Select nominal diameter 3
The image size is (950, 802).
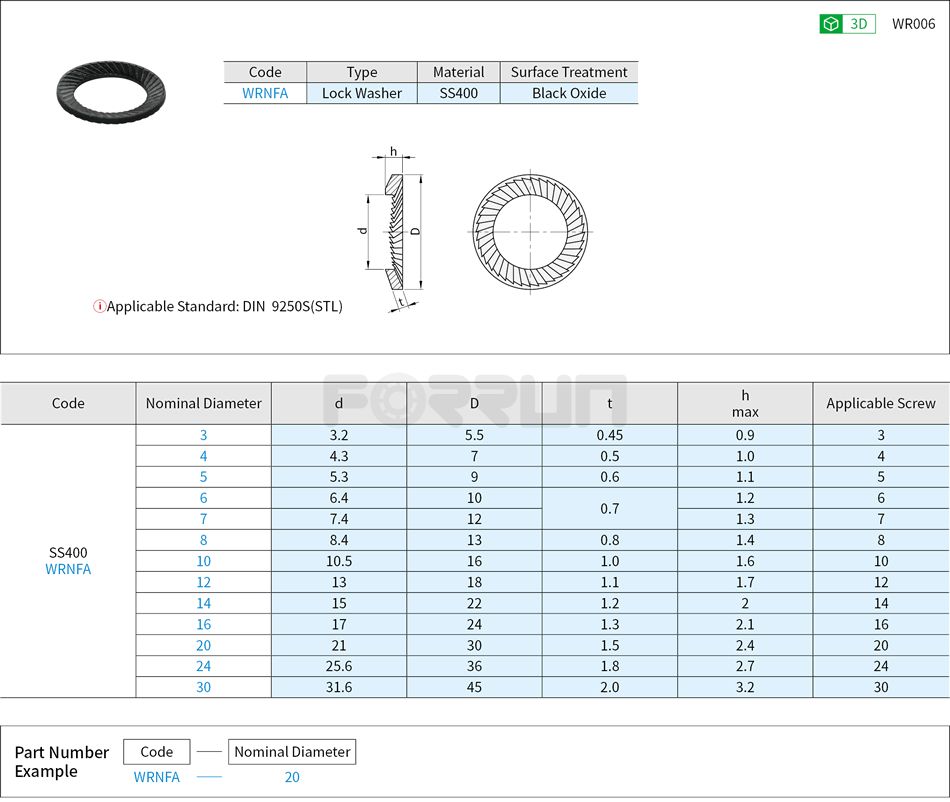[203, 435]
